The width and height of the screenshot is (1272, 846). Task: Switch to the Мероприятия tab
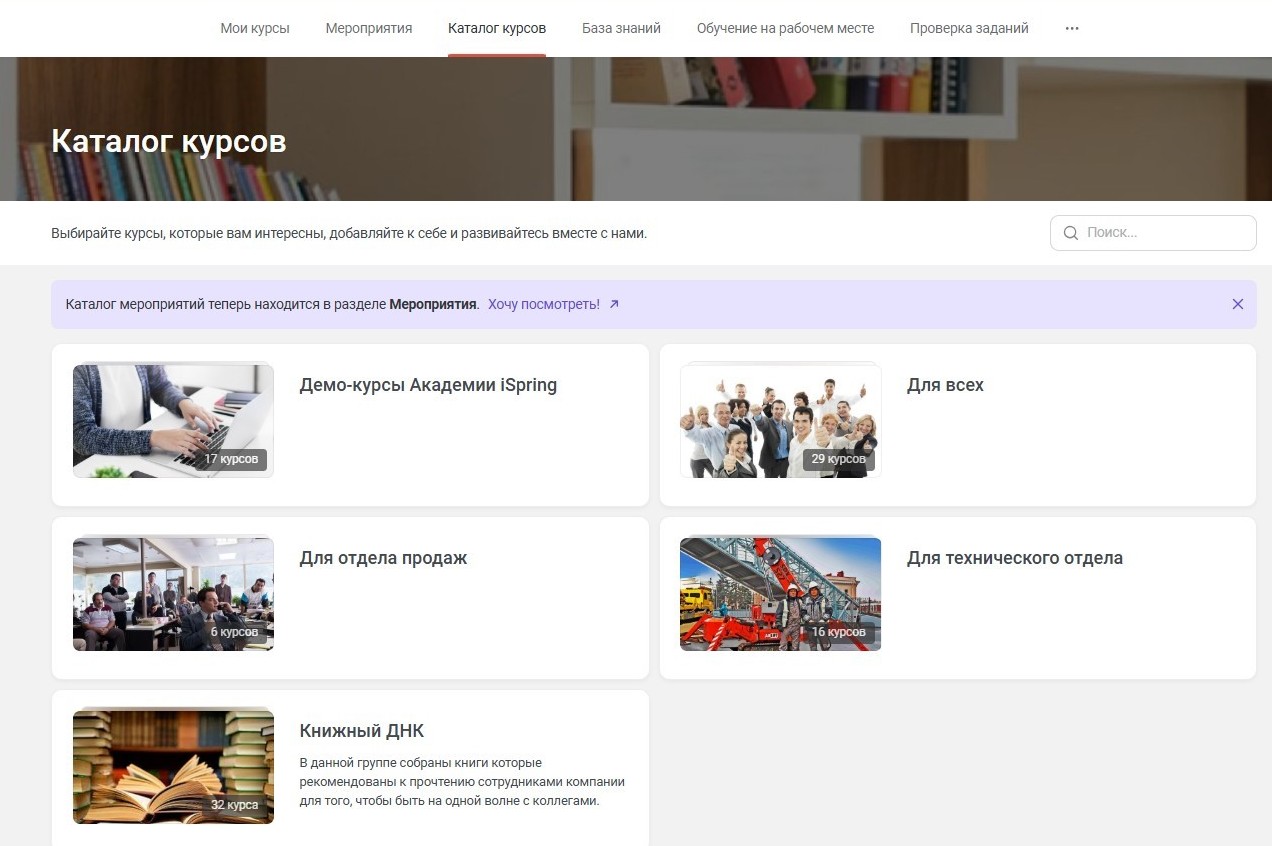369,28
